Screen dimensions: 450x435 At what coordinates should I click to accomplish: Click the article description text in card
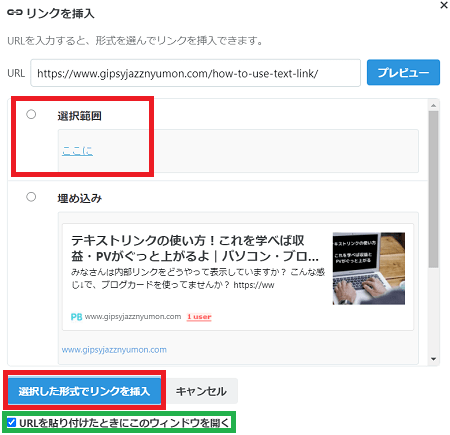point(198,278)
